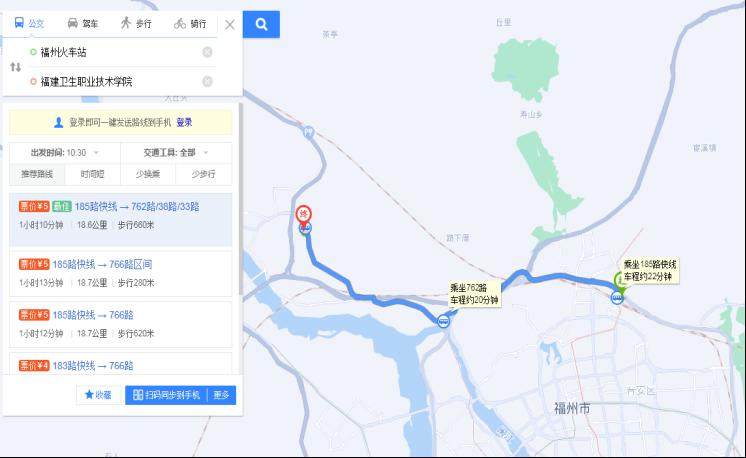Image resolution: width=746 pixels, height=458 pixels.
Task: Click the green start marker on map
Action: [620, 281]
